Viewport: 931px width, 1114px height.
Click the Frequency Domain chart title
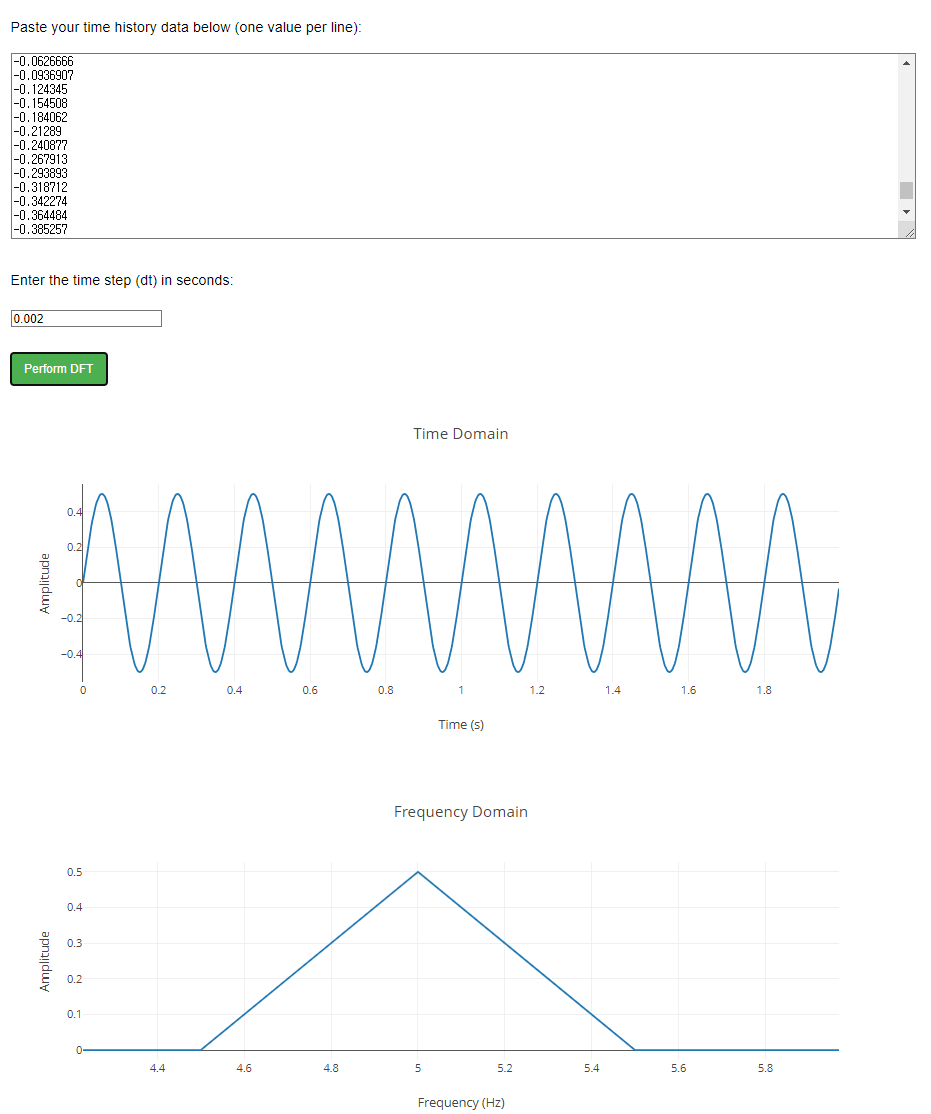click(460, 811)
